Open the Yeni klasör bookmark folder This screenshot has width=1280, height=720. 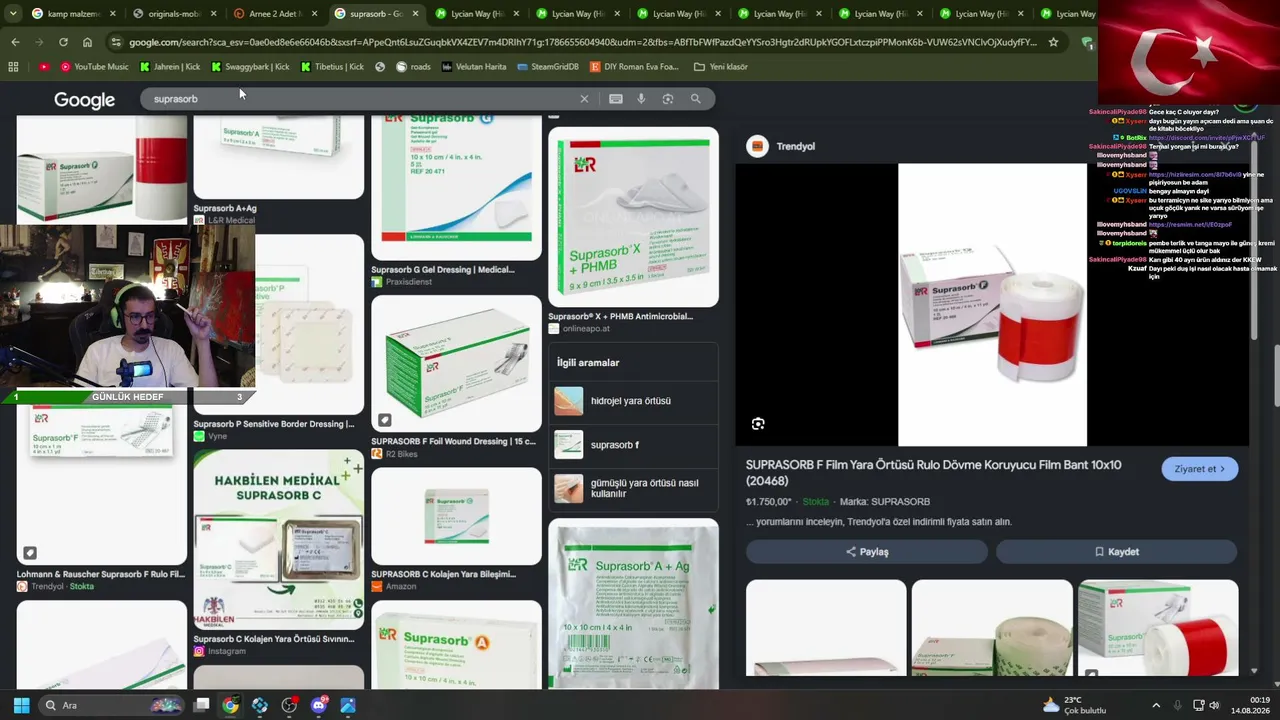(x=720, y=67)
